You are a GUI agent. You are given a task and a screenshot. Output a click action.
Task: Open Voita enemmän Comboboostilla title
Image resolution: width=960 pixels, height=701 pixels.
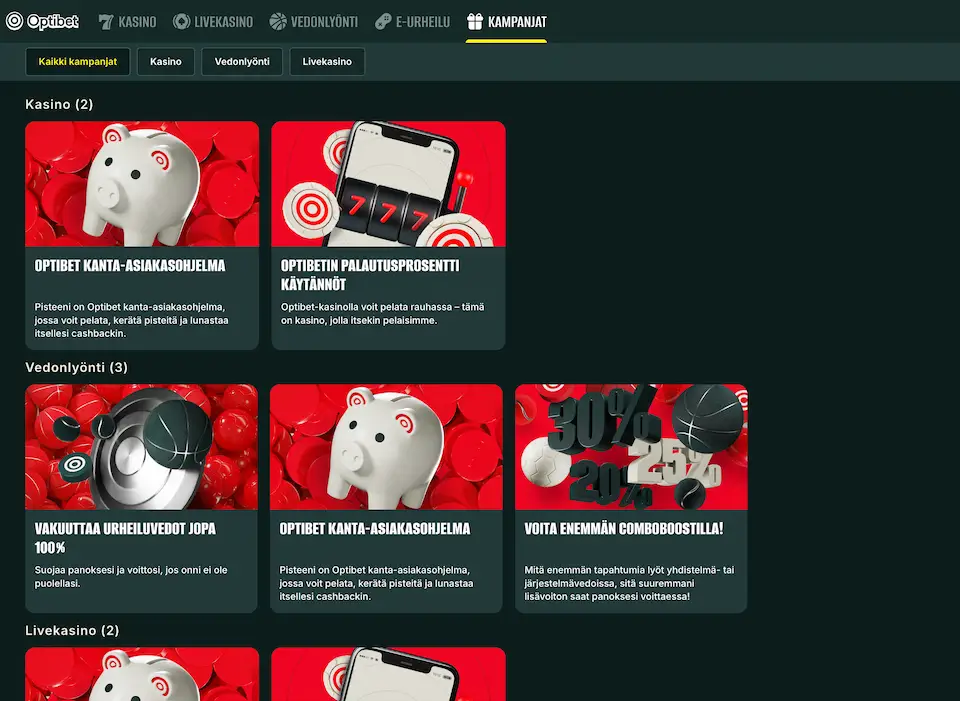click(x=623, y=529)
